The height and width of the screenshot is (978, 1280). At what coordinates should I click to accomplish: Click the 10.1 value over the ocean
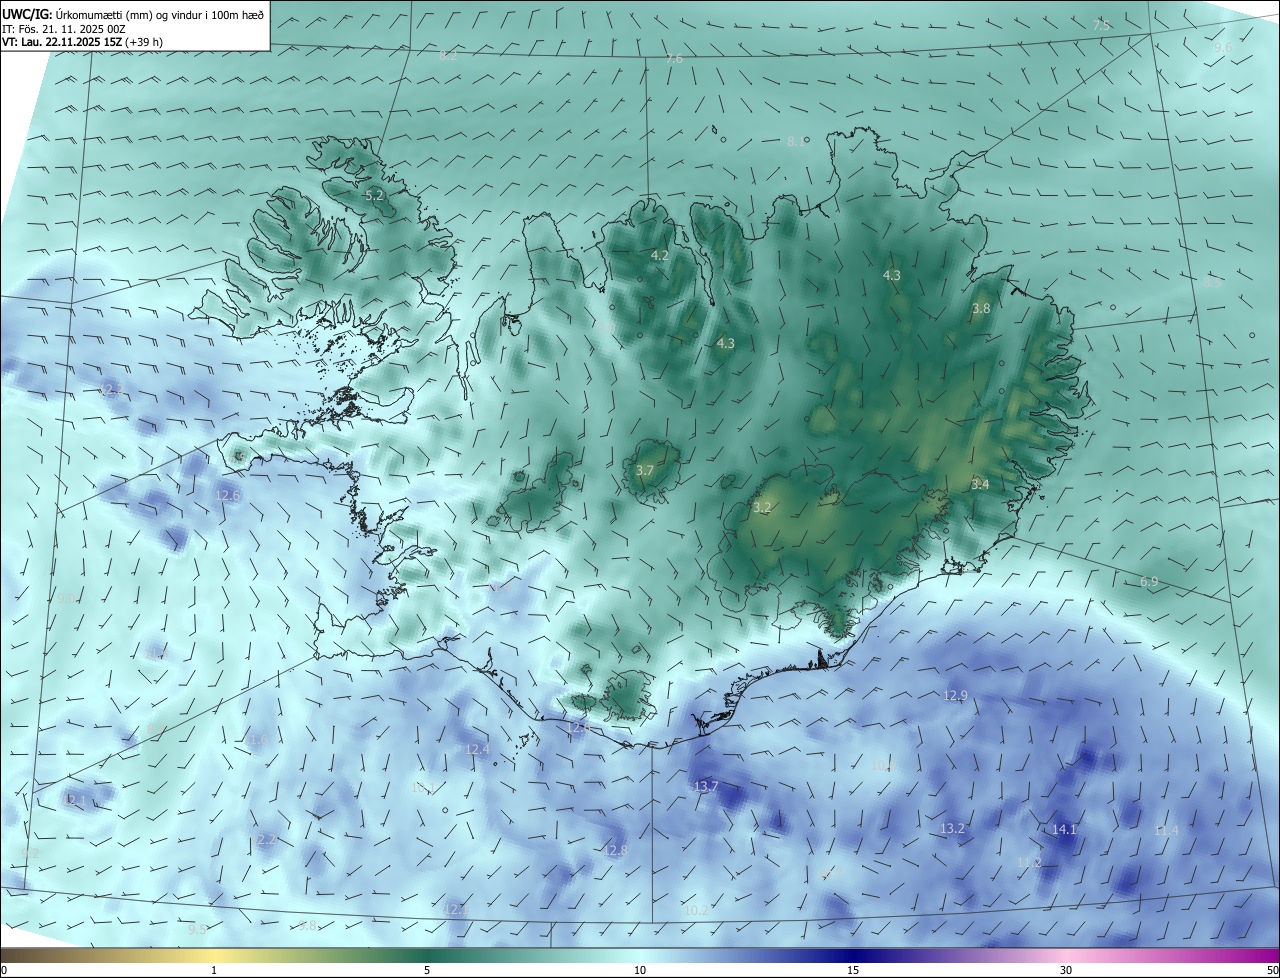pos(423,788)
